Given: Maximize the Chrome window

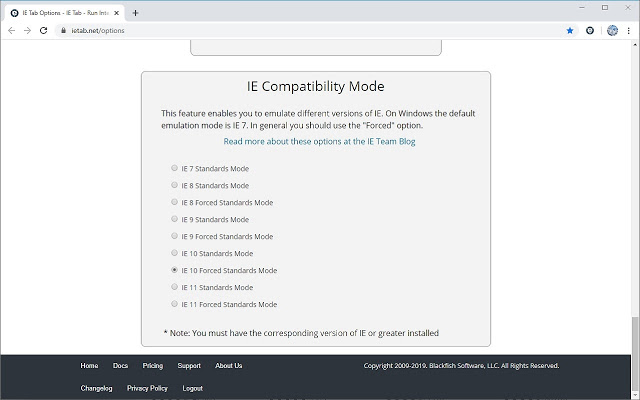Looking at the screenshot, I should coord(605,7).
